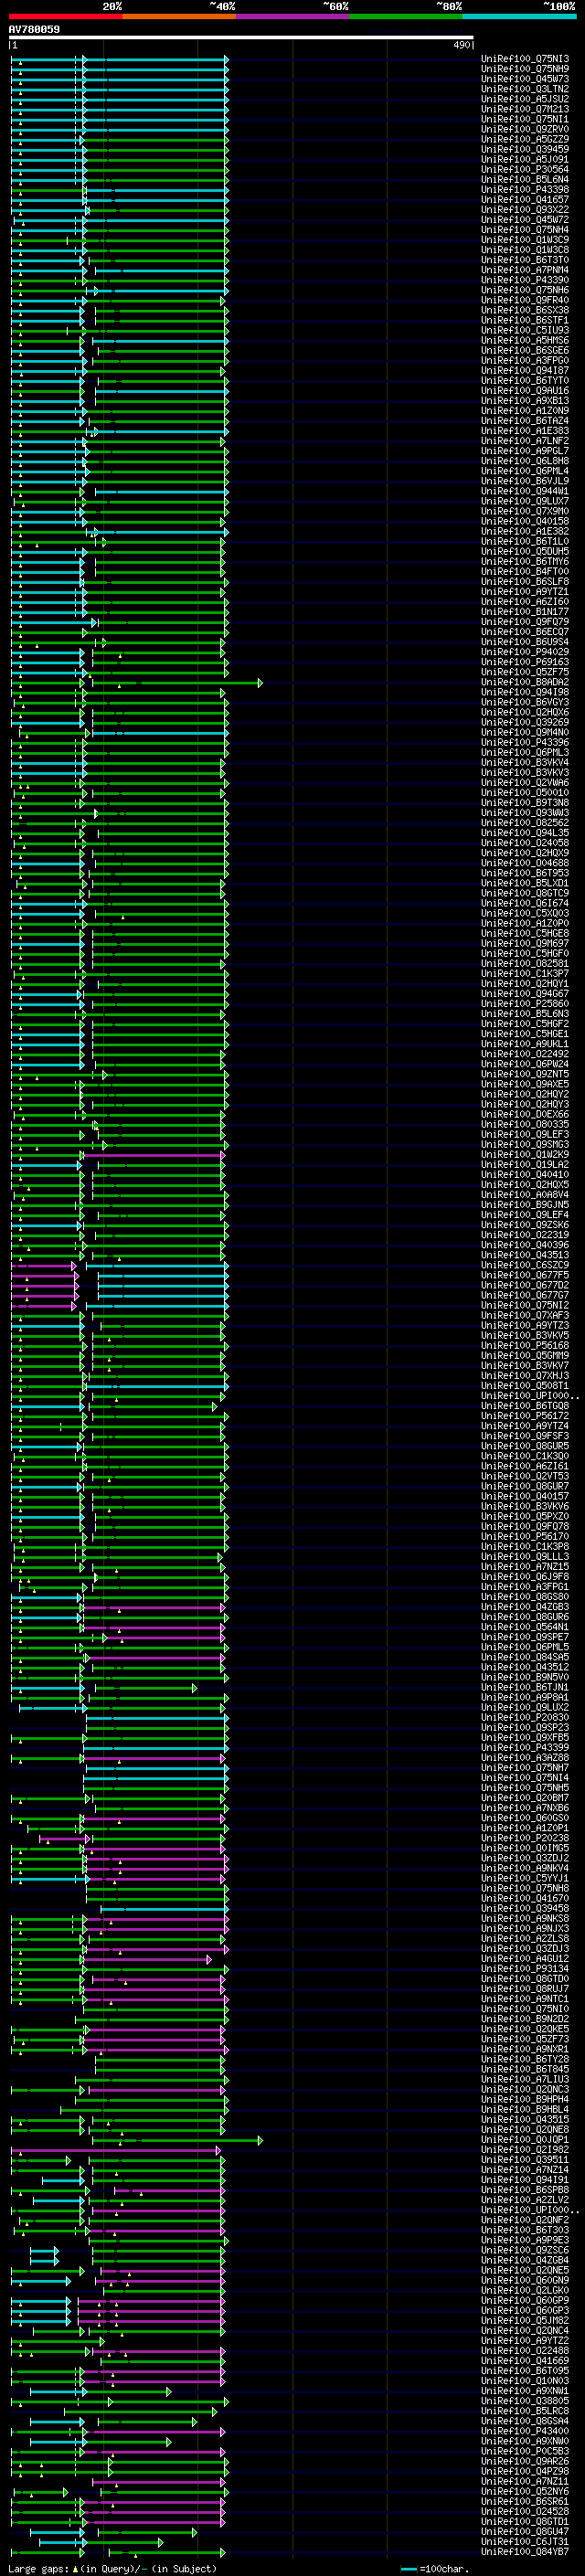The height and width of the screenshot is (2576, 585).
Task: Select the UniRef100_Q9ZSK6 row label
Action: click(x=525, y=1225)
